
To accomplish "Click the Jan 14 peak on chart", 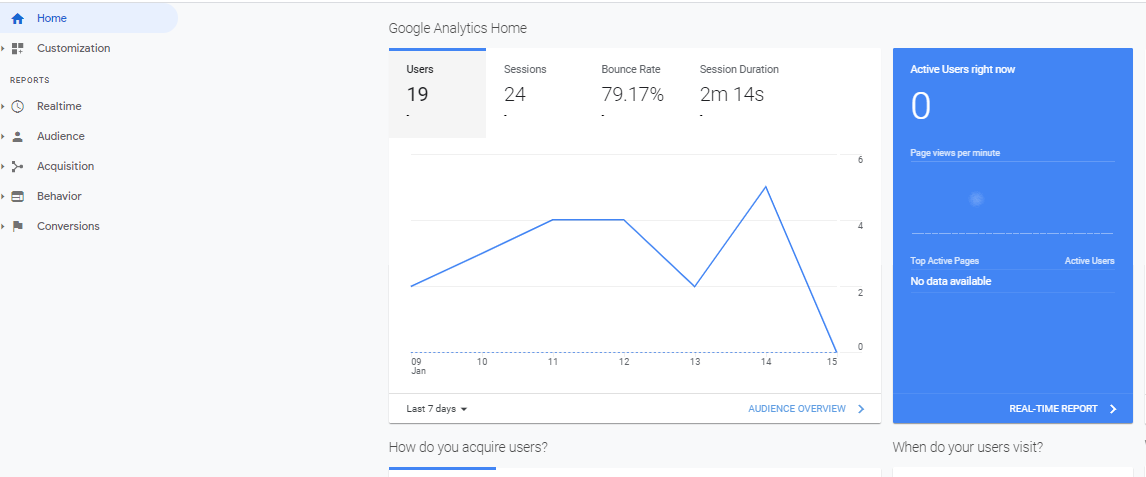I will coord(766,187).
